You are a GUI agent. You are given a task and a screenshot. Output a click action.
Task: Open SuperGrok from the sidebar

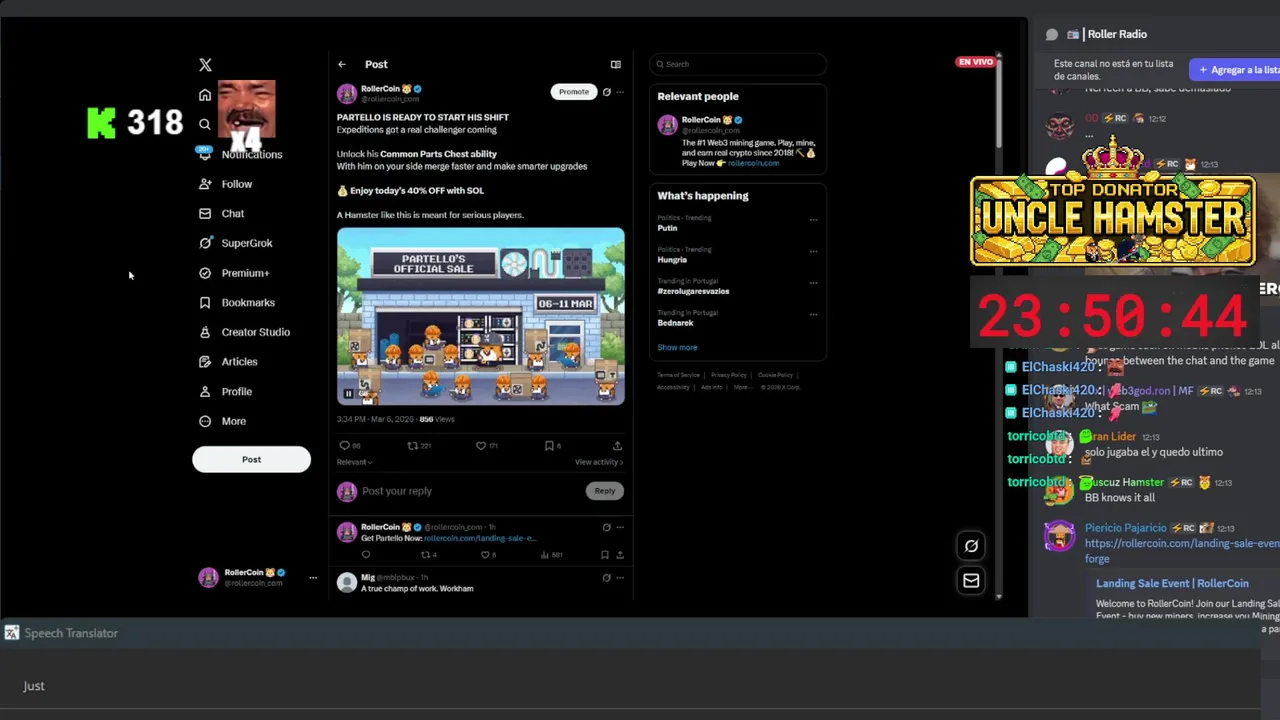(235, 243)
